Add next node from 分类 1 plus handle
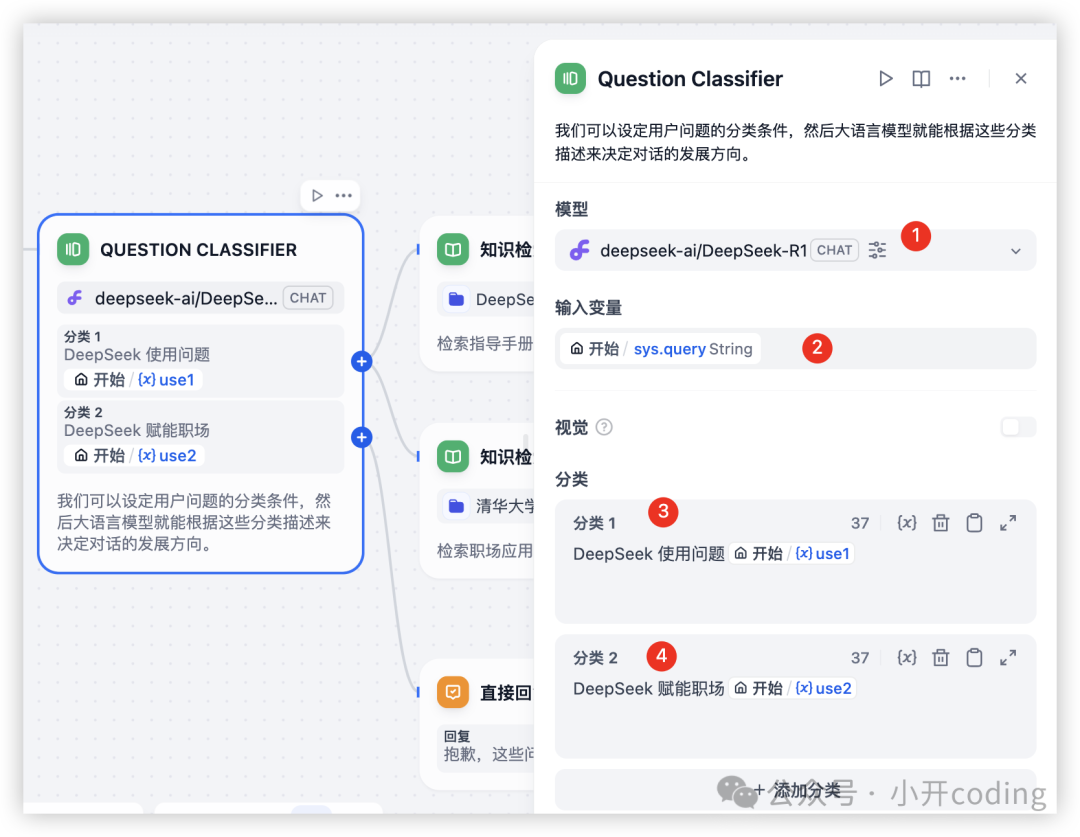The image size is (1080, 837). [x=362, y=362]
